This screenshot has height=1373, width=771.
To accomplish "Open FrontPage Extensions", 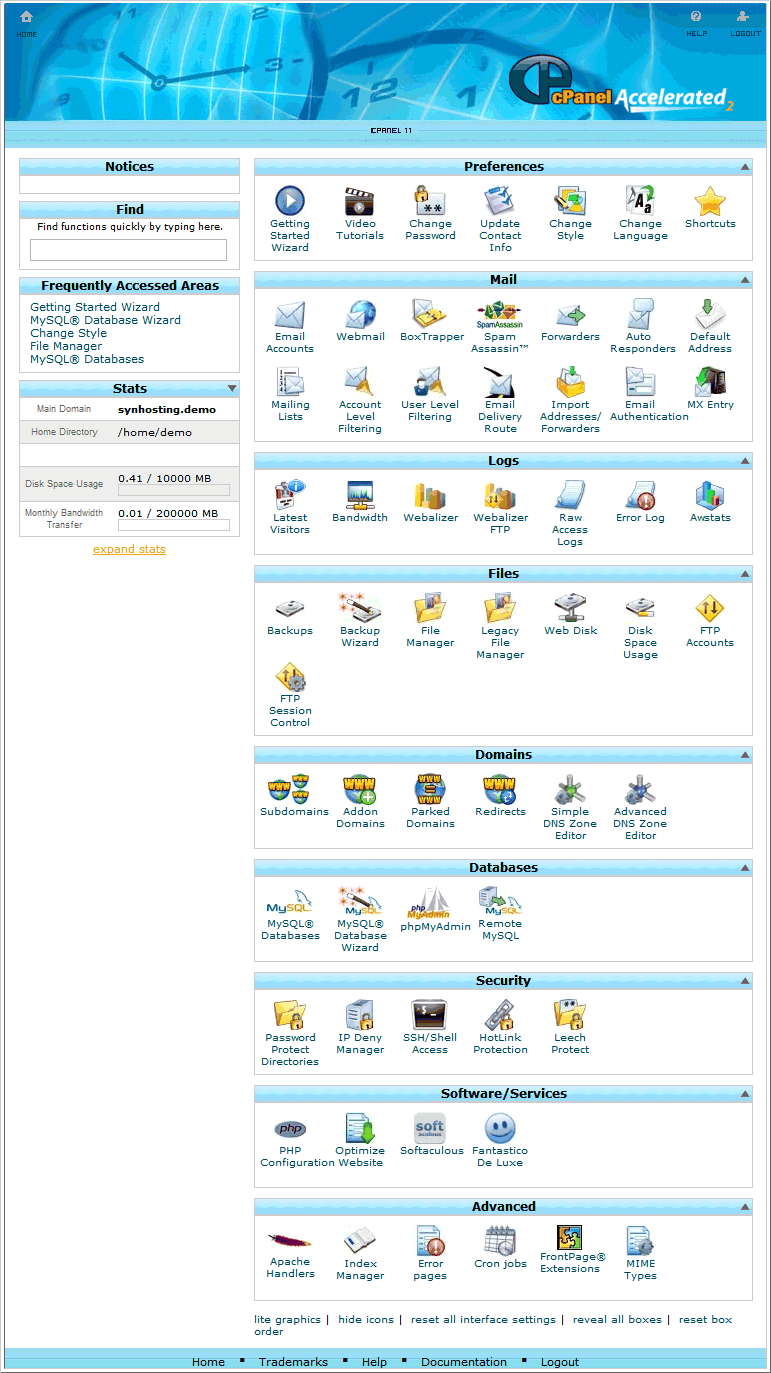I will tap(570, 1238).
